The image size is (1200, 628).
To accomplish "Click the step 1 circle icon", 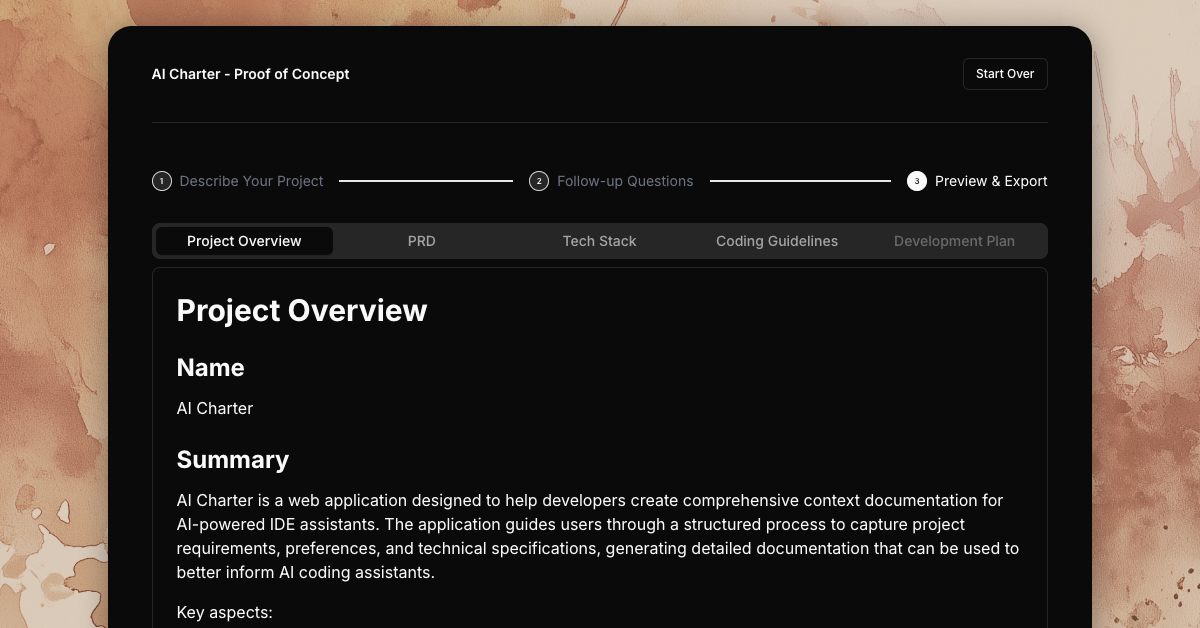I will pos(161,181).
